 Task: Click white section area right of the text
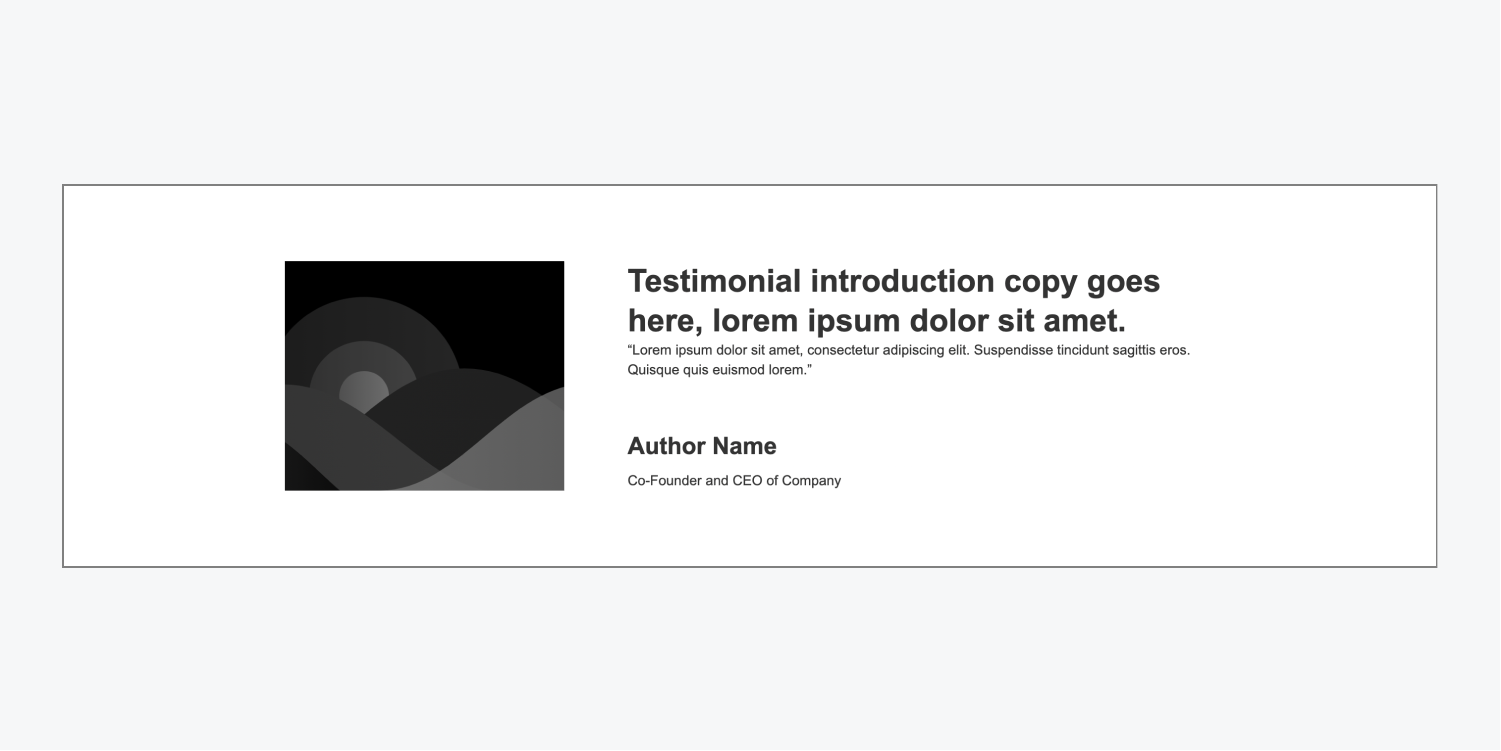(1320, 376)
